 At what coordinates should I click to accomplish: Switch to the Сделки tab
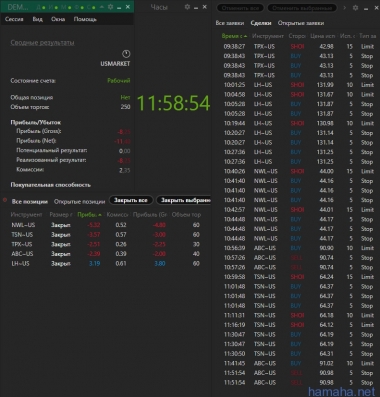[261, 23]
